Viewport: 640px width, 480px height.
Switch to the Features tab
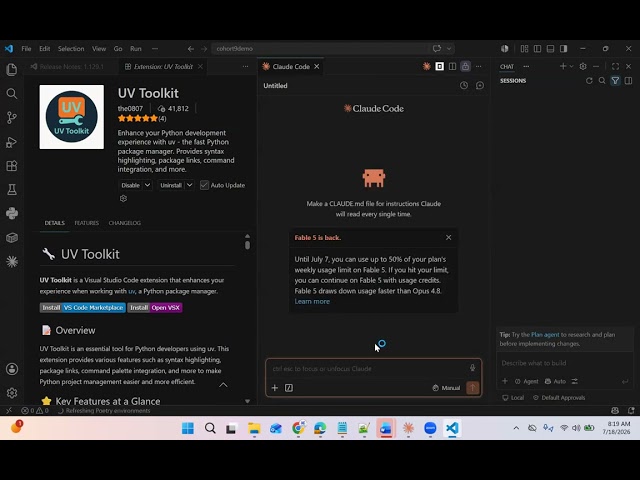point(87,223)
